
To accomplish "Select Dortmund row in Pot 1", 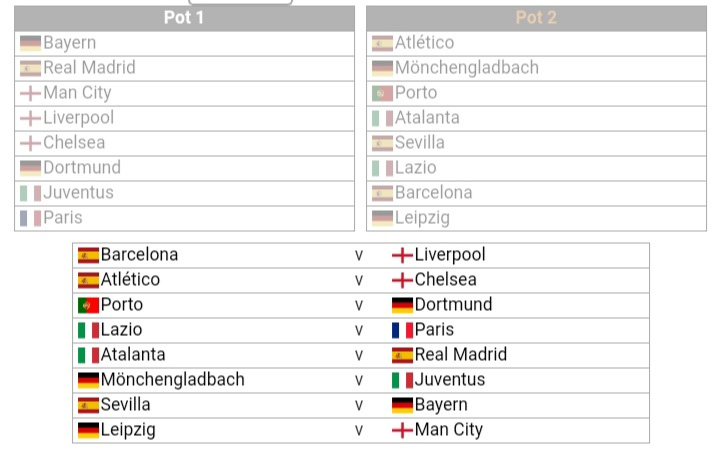I will pos(185,168).
